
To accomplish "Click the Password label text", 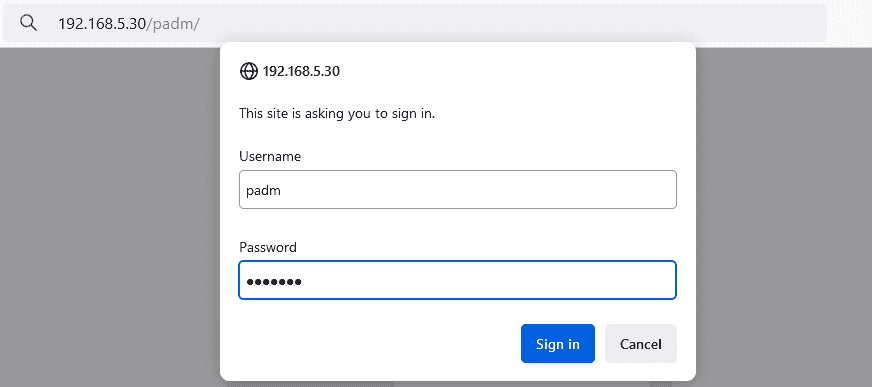I will tap(268, 247).
